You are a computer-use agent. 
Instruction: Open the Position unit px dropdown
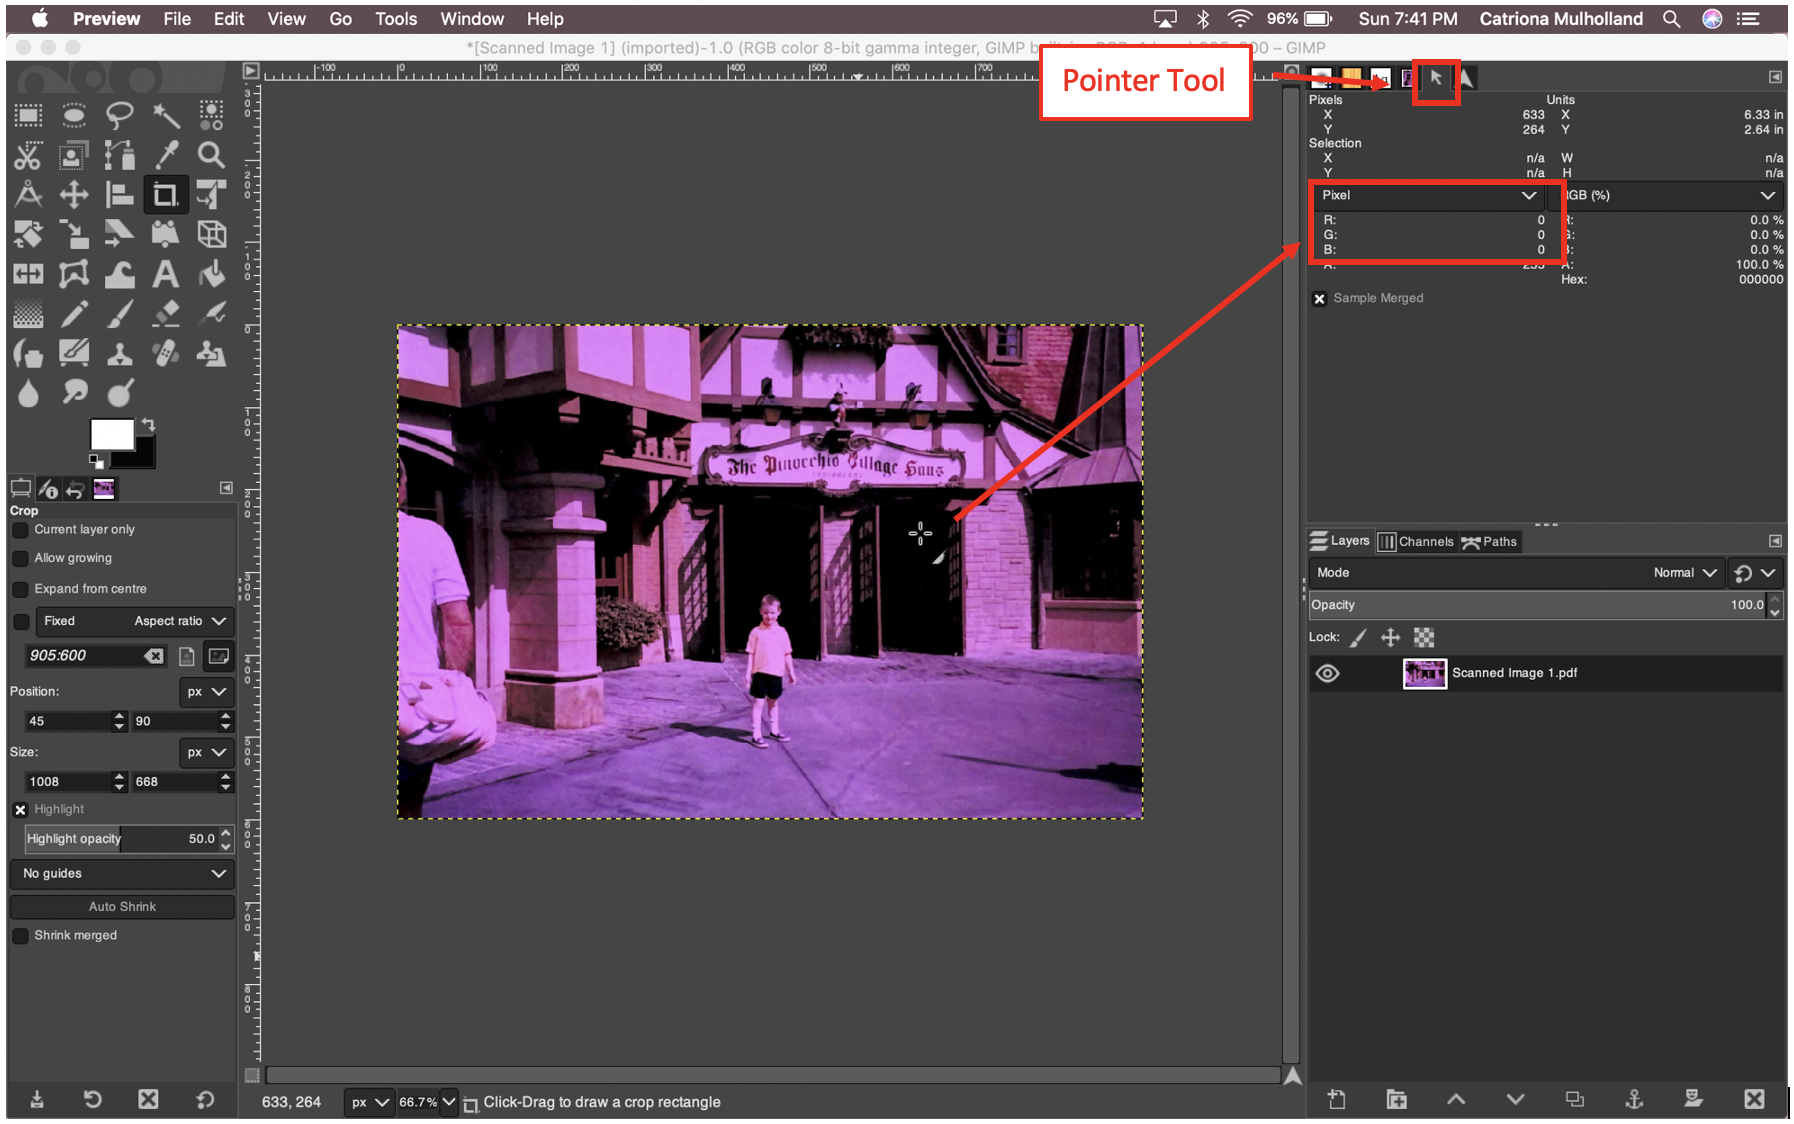point(207,691)
